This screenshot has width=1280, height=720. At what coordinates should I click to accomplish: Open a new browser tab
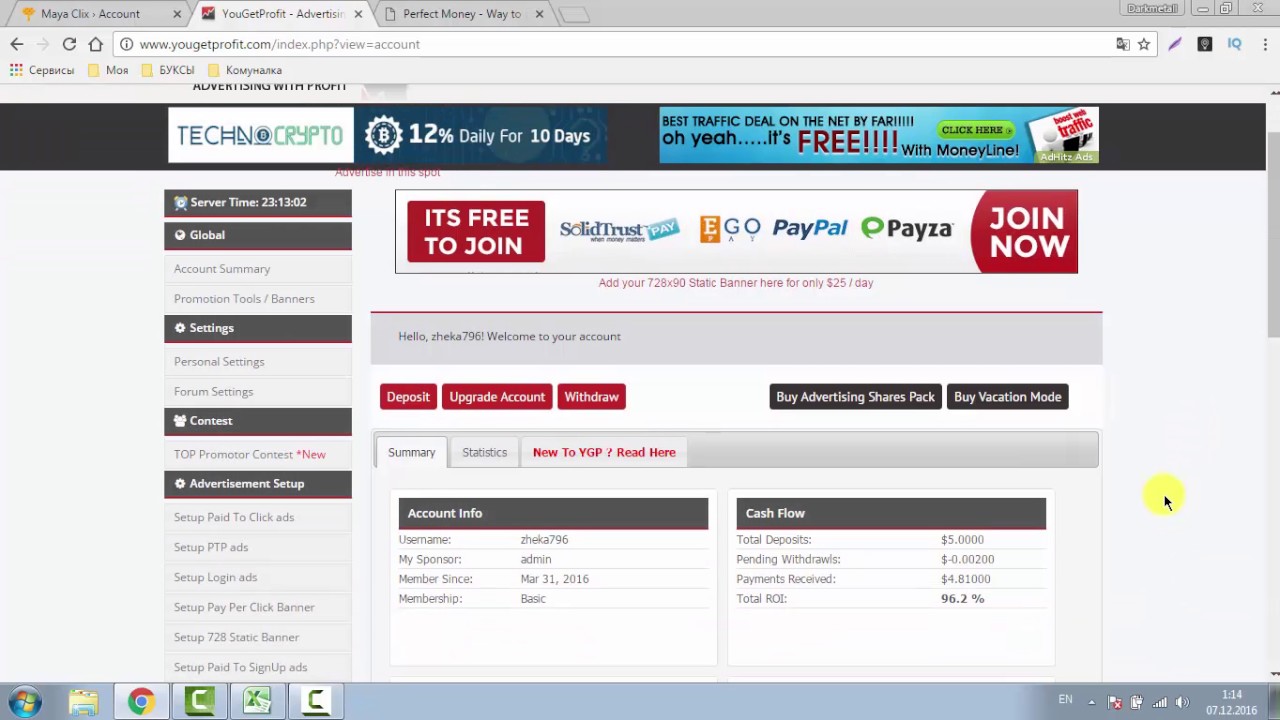tap(574, 14)
